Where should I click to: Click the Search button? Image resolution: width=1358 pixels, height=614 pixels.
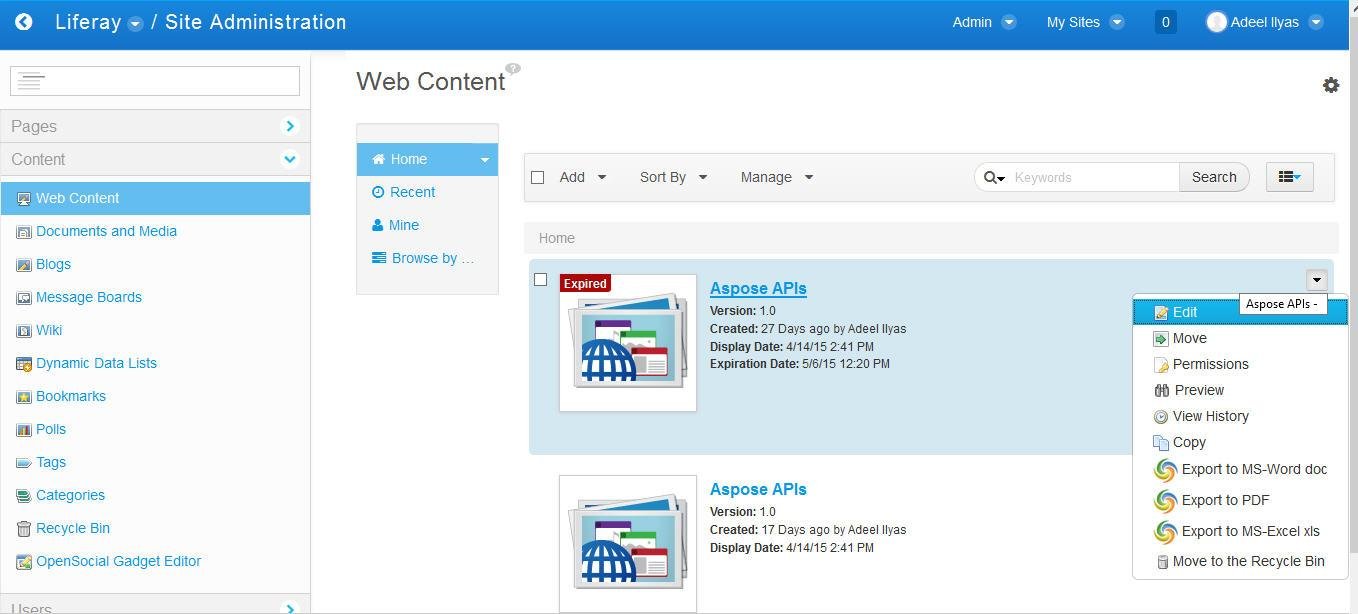1214,177
